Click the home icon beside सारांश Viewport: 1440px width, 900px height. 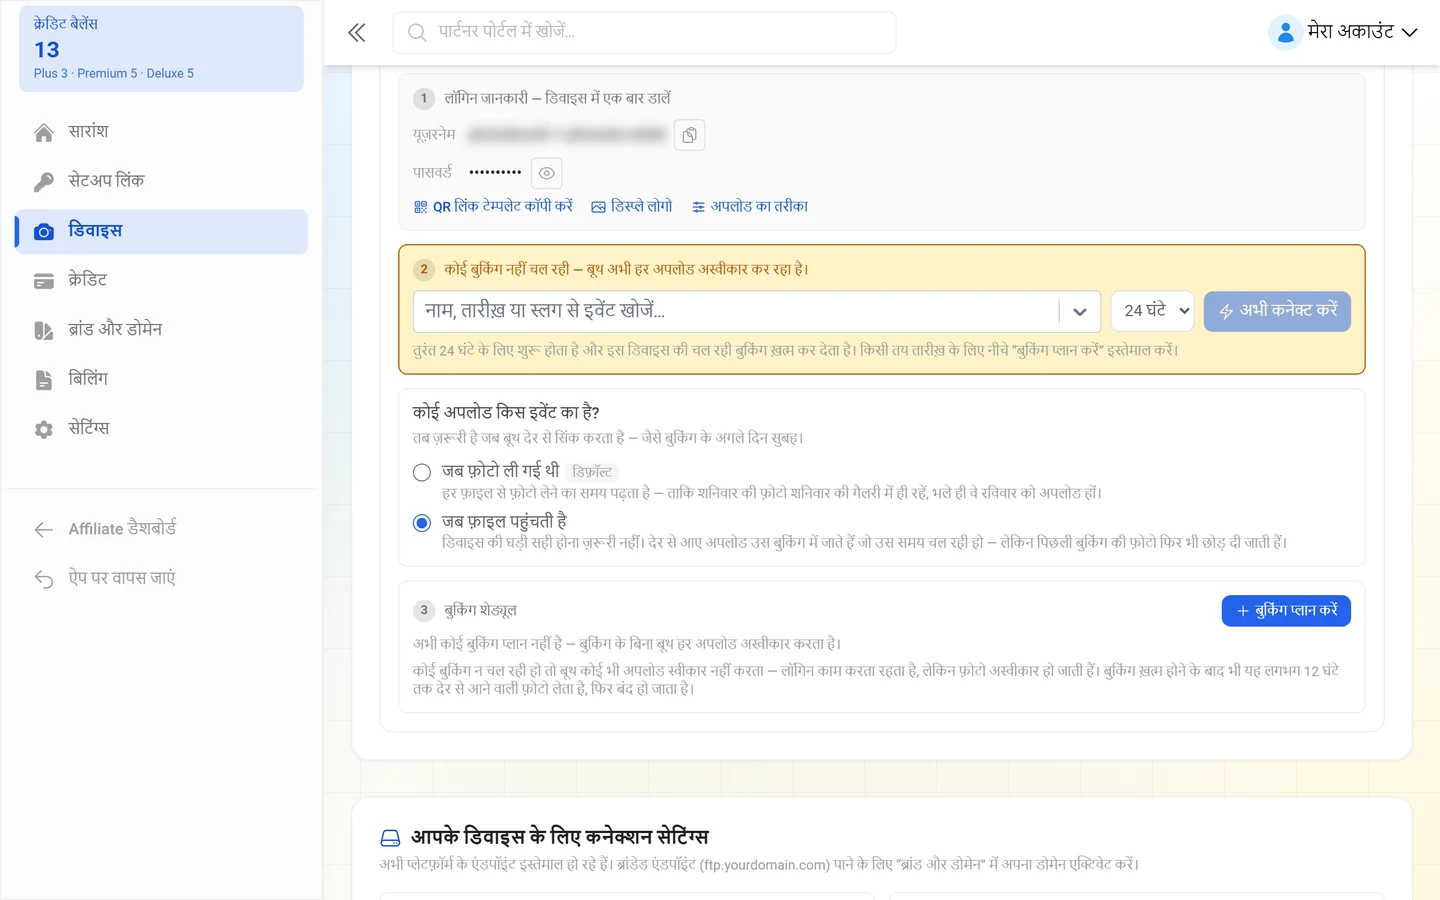44,132
